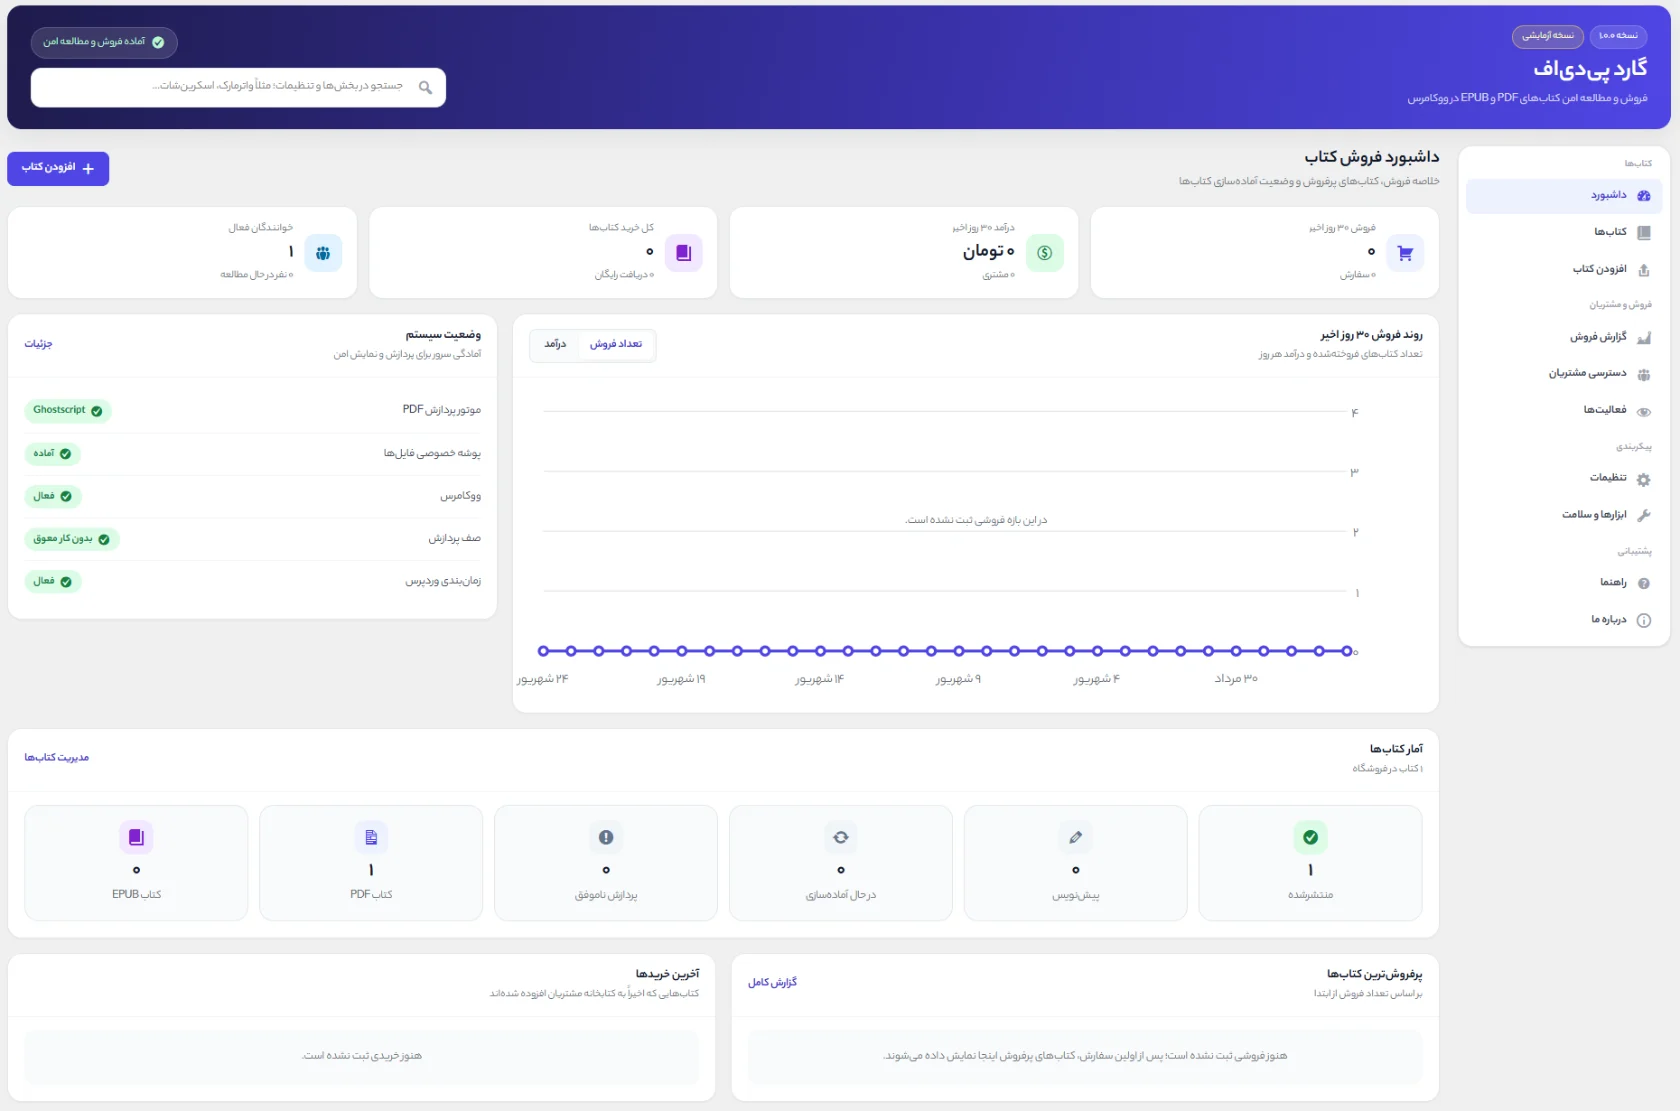Viewport: 1680px width, 1111px height.
Task: Open the کتاب‌ها sidebar item
Action: click(x=1563, y=232)
